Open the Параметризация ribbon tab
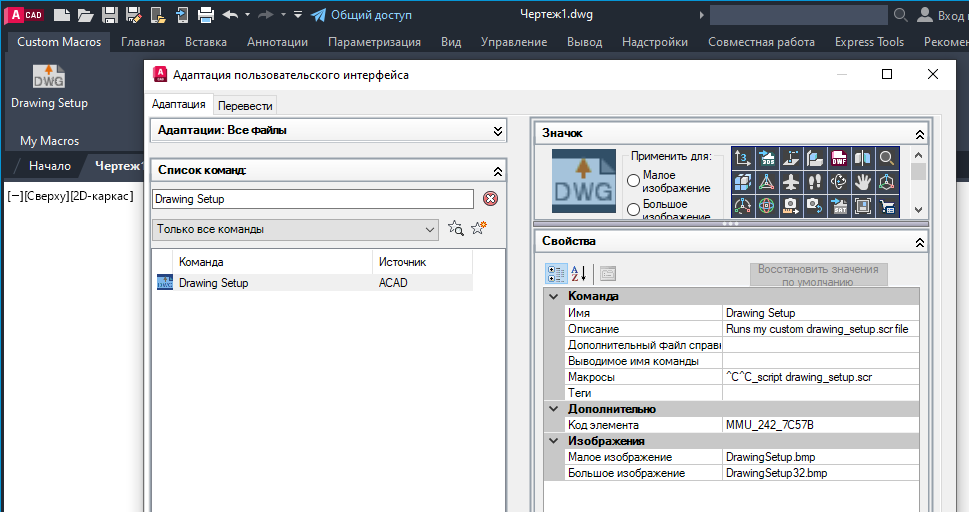Screen dimensions: 969x512 point(374,42)
